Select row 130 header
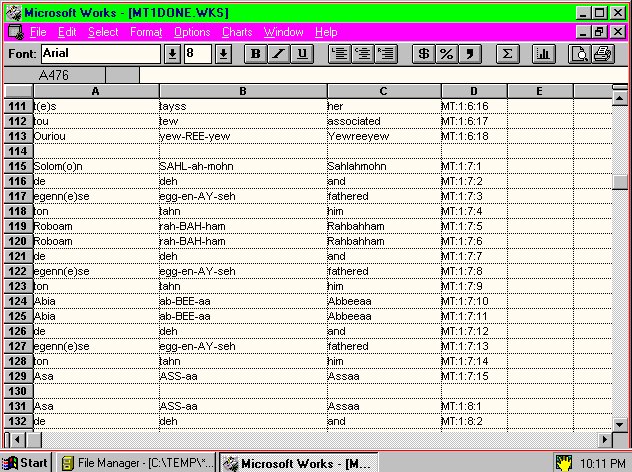This screenshot has width=632, height=472. [x=18, y=391]
